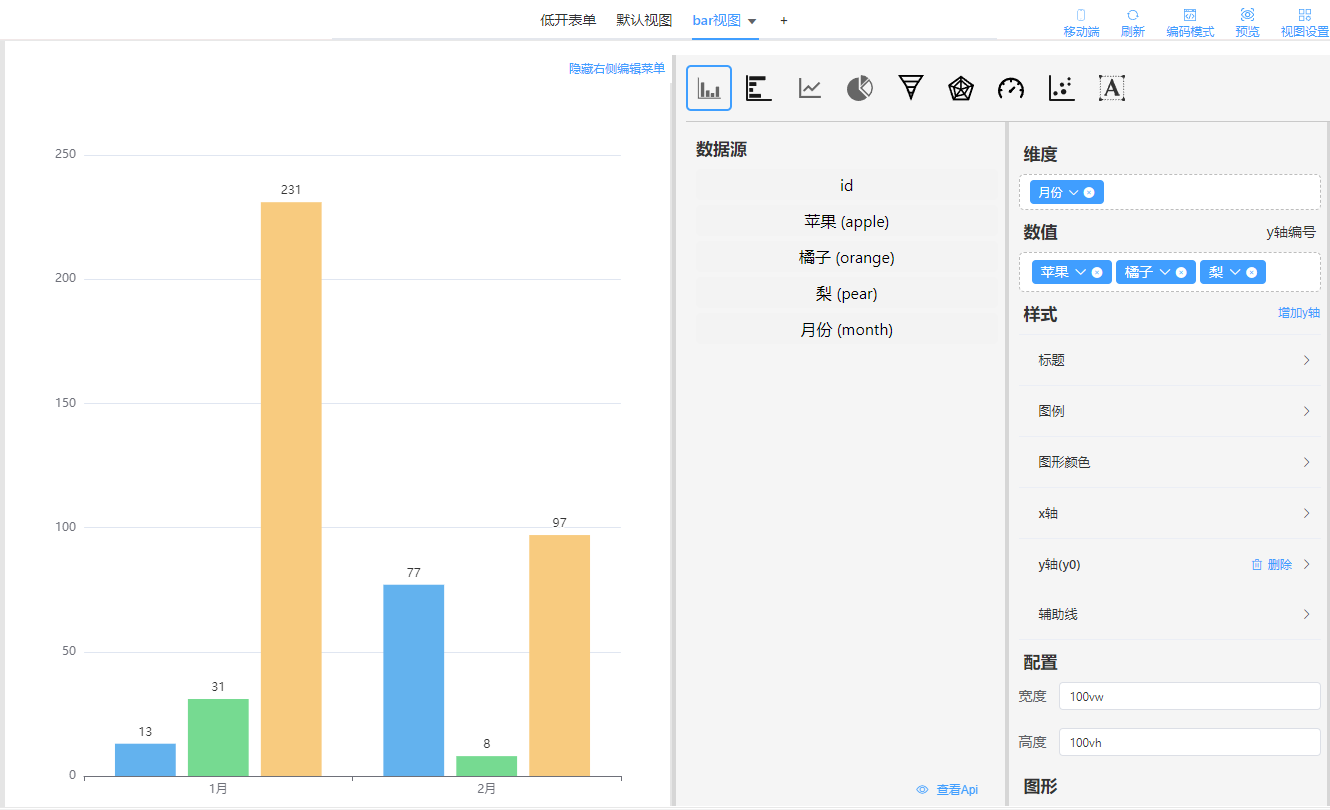Viewport: 1330px width, 810px height.
Task: Expand the 图形颜色 settings row
Action: (1170, 462)
